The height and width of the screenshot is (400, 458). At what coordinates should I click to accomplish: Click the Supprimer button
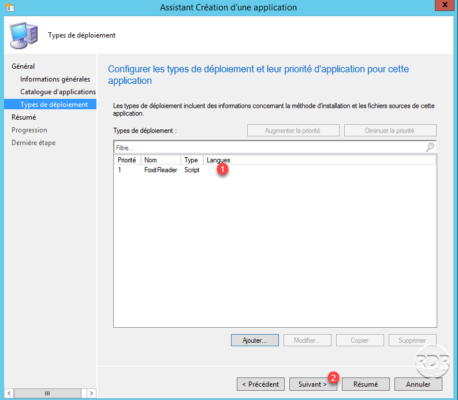coord(412,340)
